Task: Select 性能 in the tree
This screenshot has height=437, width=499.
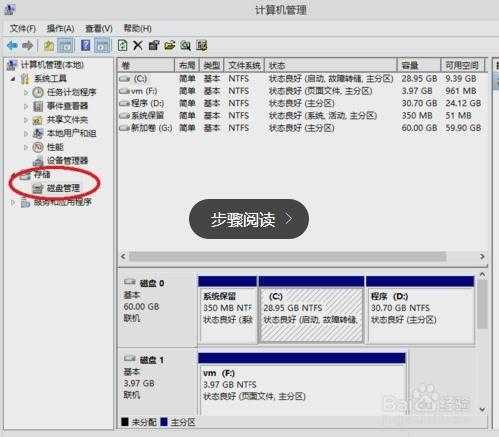Action: tap(55, 147)
